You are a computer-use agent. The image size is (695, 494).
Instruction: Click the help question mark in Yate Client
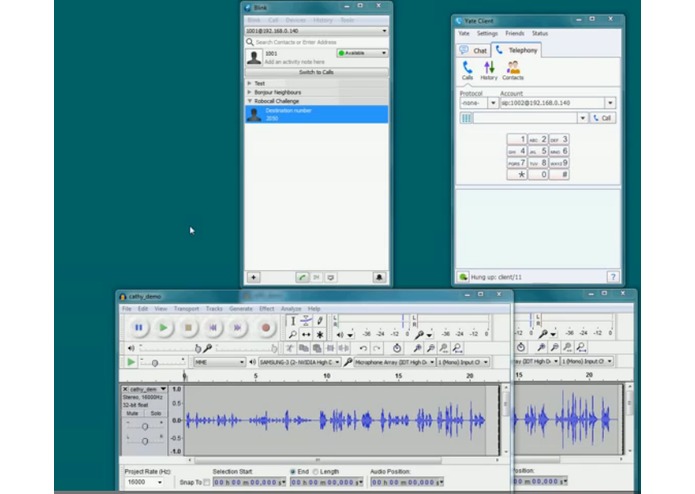pyautogui.click(x=613, y=277)
